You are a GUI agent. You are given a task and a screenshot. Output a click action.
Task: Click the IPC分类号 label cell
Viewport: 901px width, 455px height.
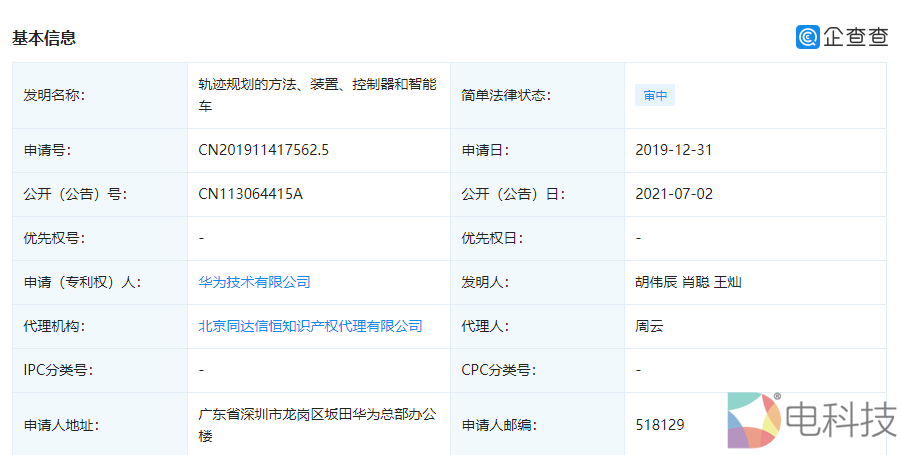point(100,371)
